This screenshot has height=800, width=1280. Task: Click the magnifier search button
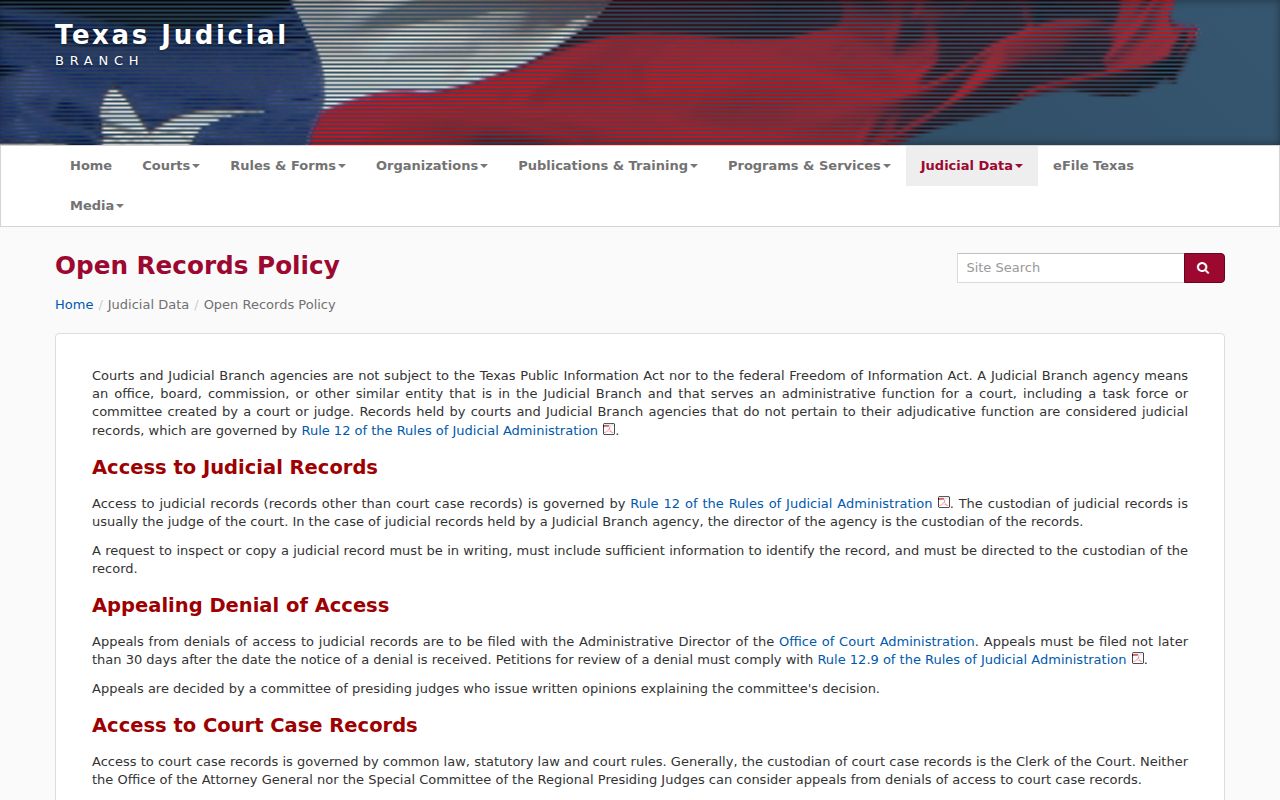pyautogui.click(x=1204, y=268)
